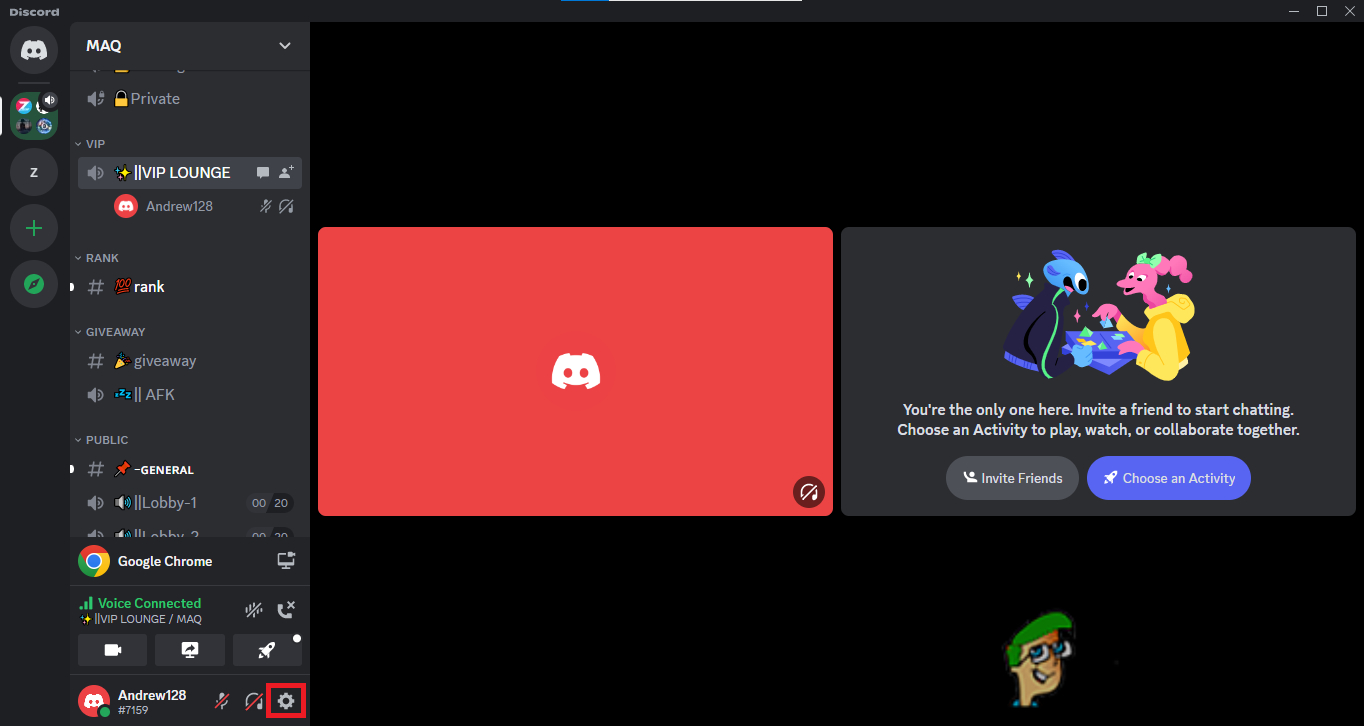Open the rank text channel
This screenshot has height=726, width=1364.
pyautogui.click(x=190, y=286)
